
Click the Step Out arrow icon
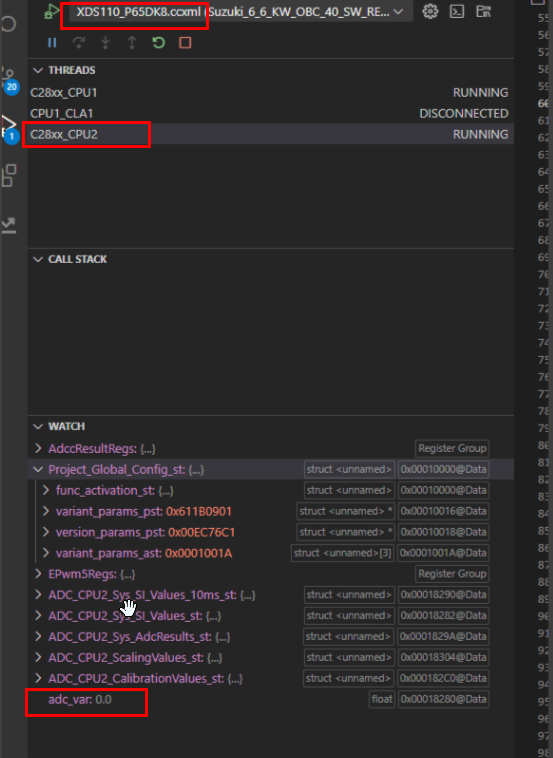coord(132,43)
